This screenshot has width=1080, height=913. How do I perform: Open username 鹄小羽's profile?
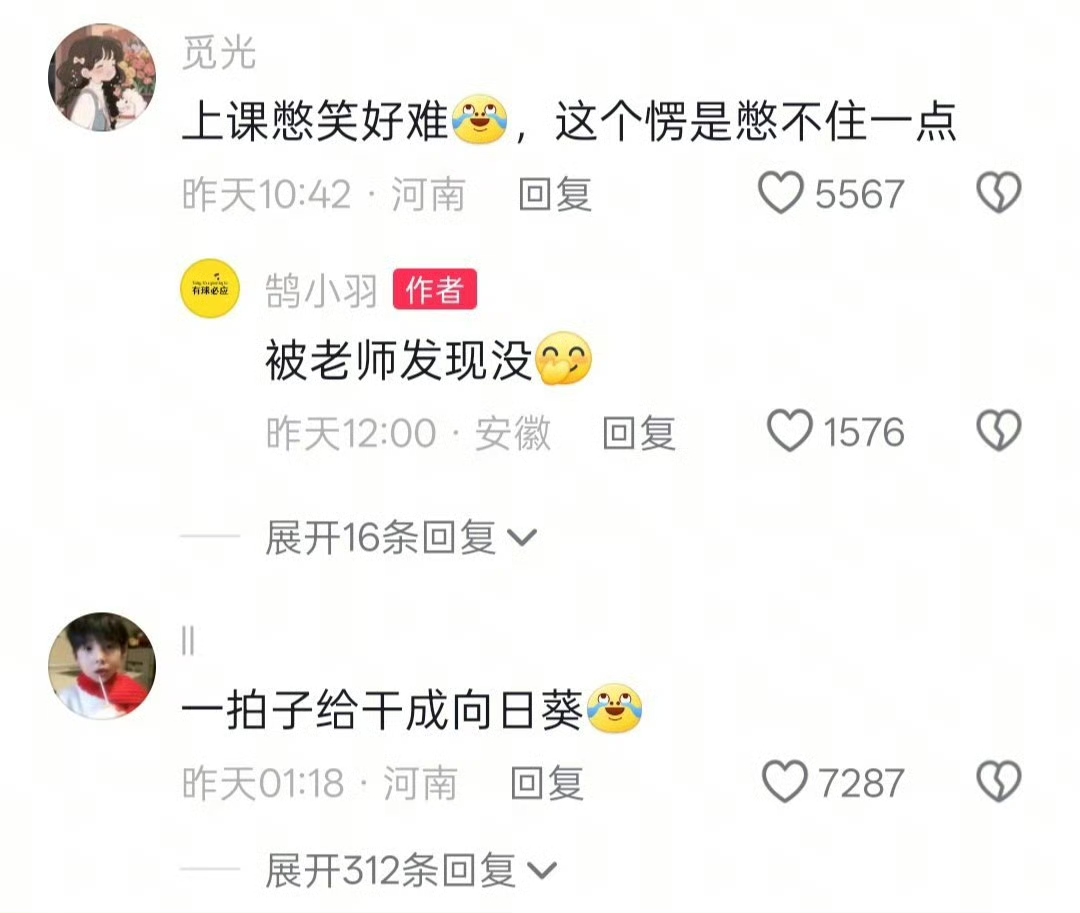[322, 291]
